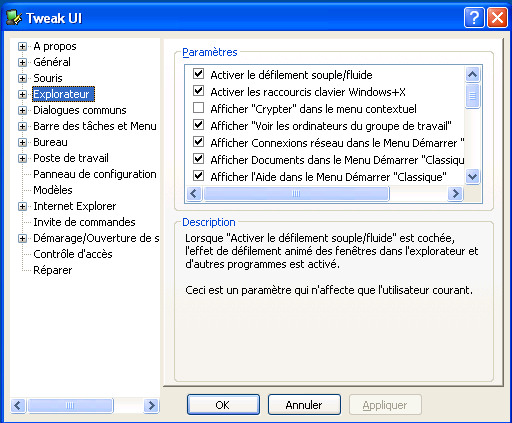Toggle Activer les raccourcis clavier Windows+X
Image resolution: width=512 pixels, height=423 pixels.
pos(199,91)
